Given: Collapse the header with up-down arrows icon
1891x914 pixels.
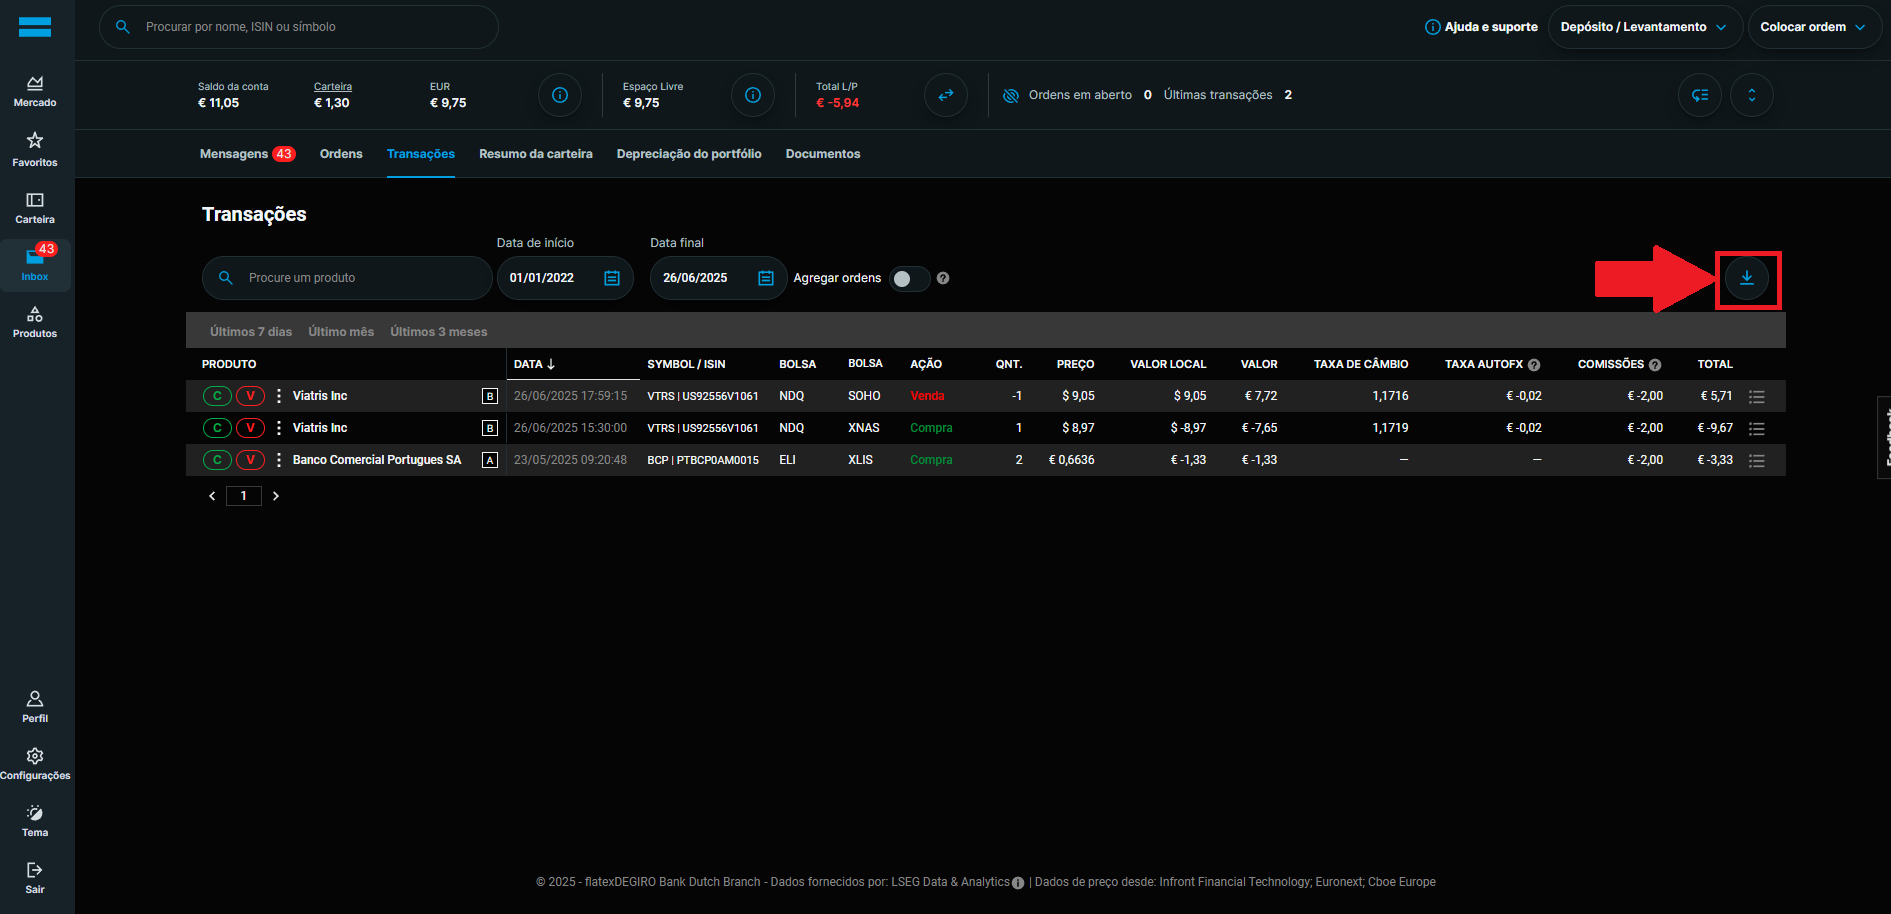Looking at the screenshot, I should (1752, 95).
